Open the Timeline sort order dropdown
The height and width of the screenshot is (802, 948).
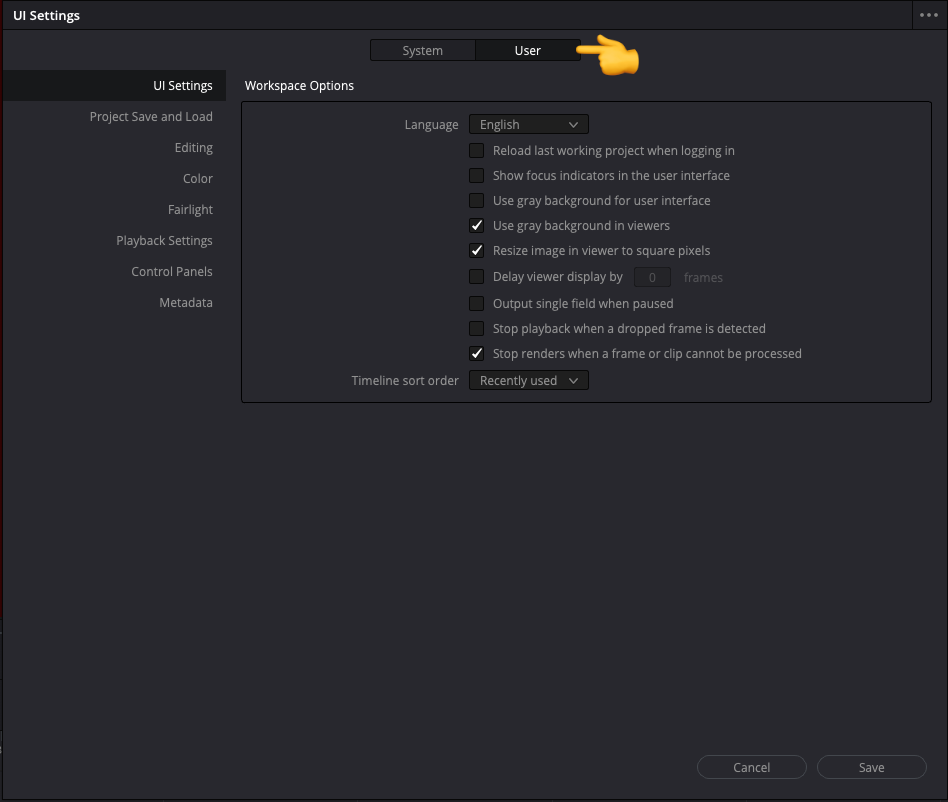(528, 380)
